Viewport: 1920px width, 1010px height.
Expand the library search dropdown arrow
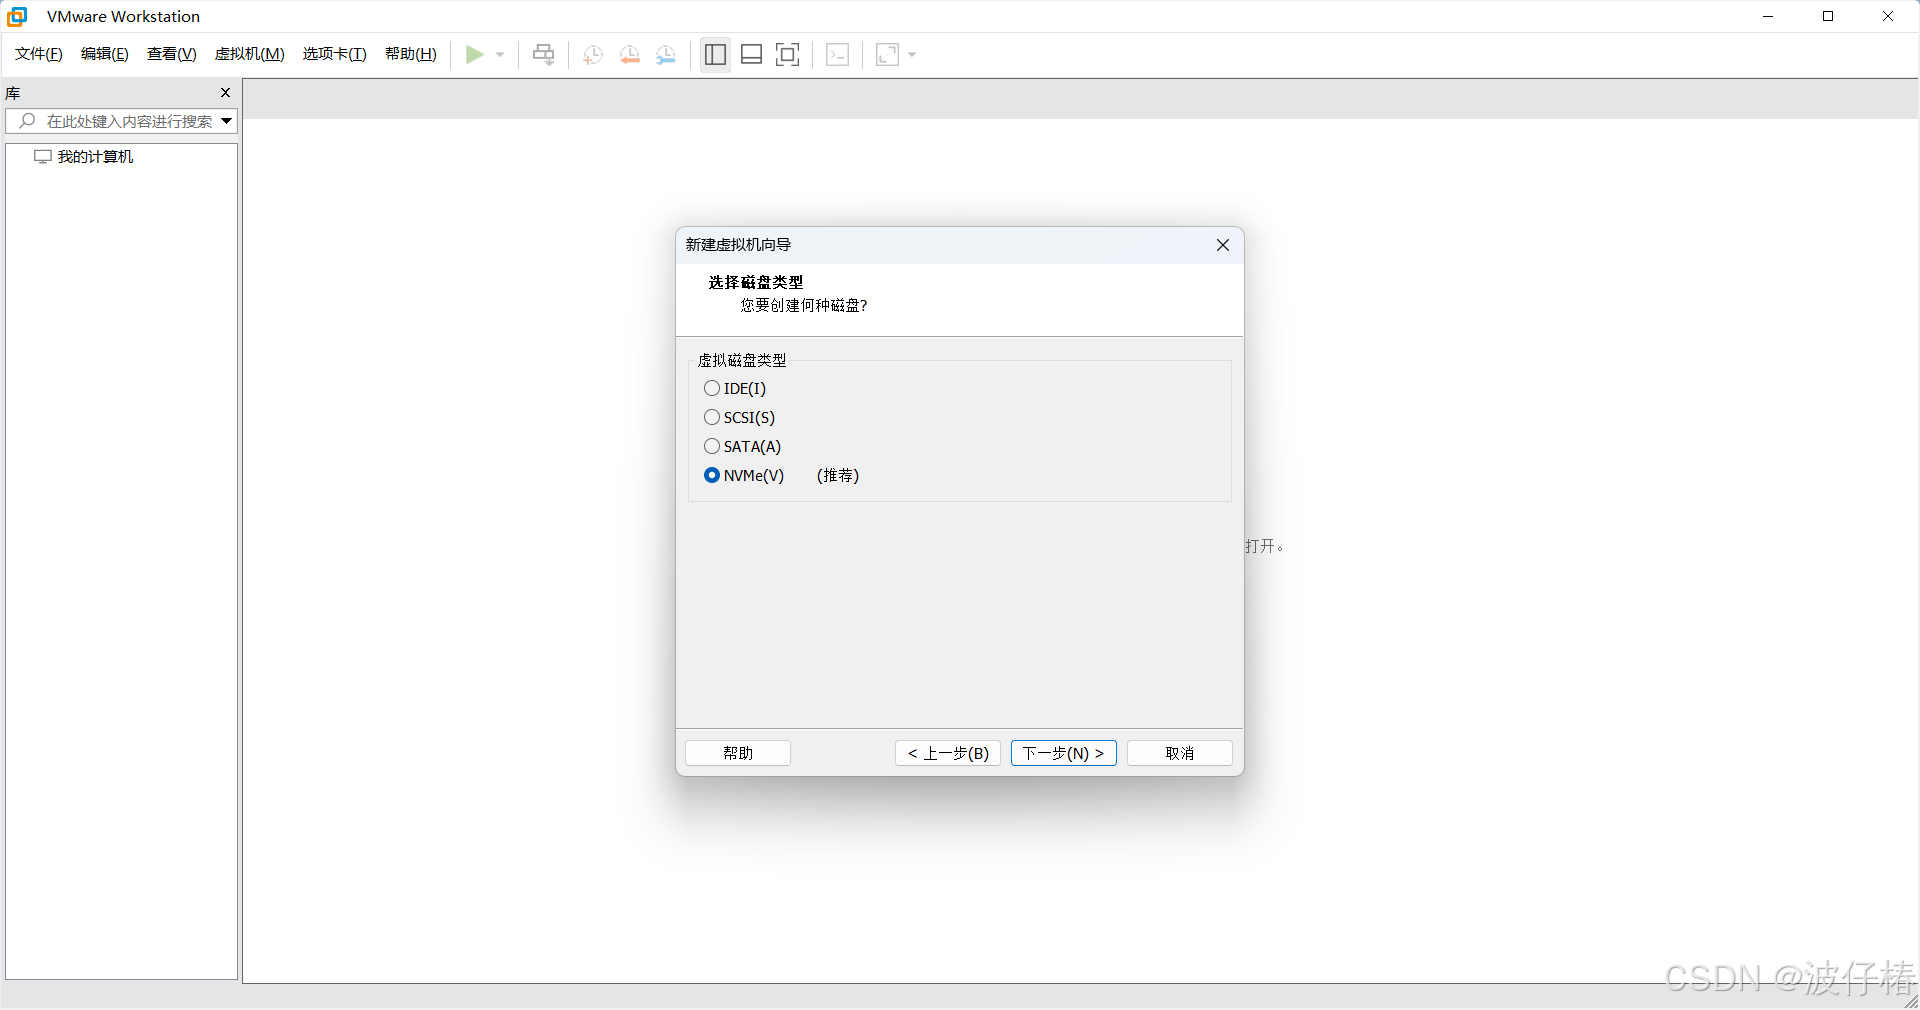pos(227,121)
